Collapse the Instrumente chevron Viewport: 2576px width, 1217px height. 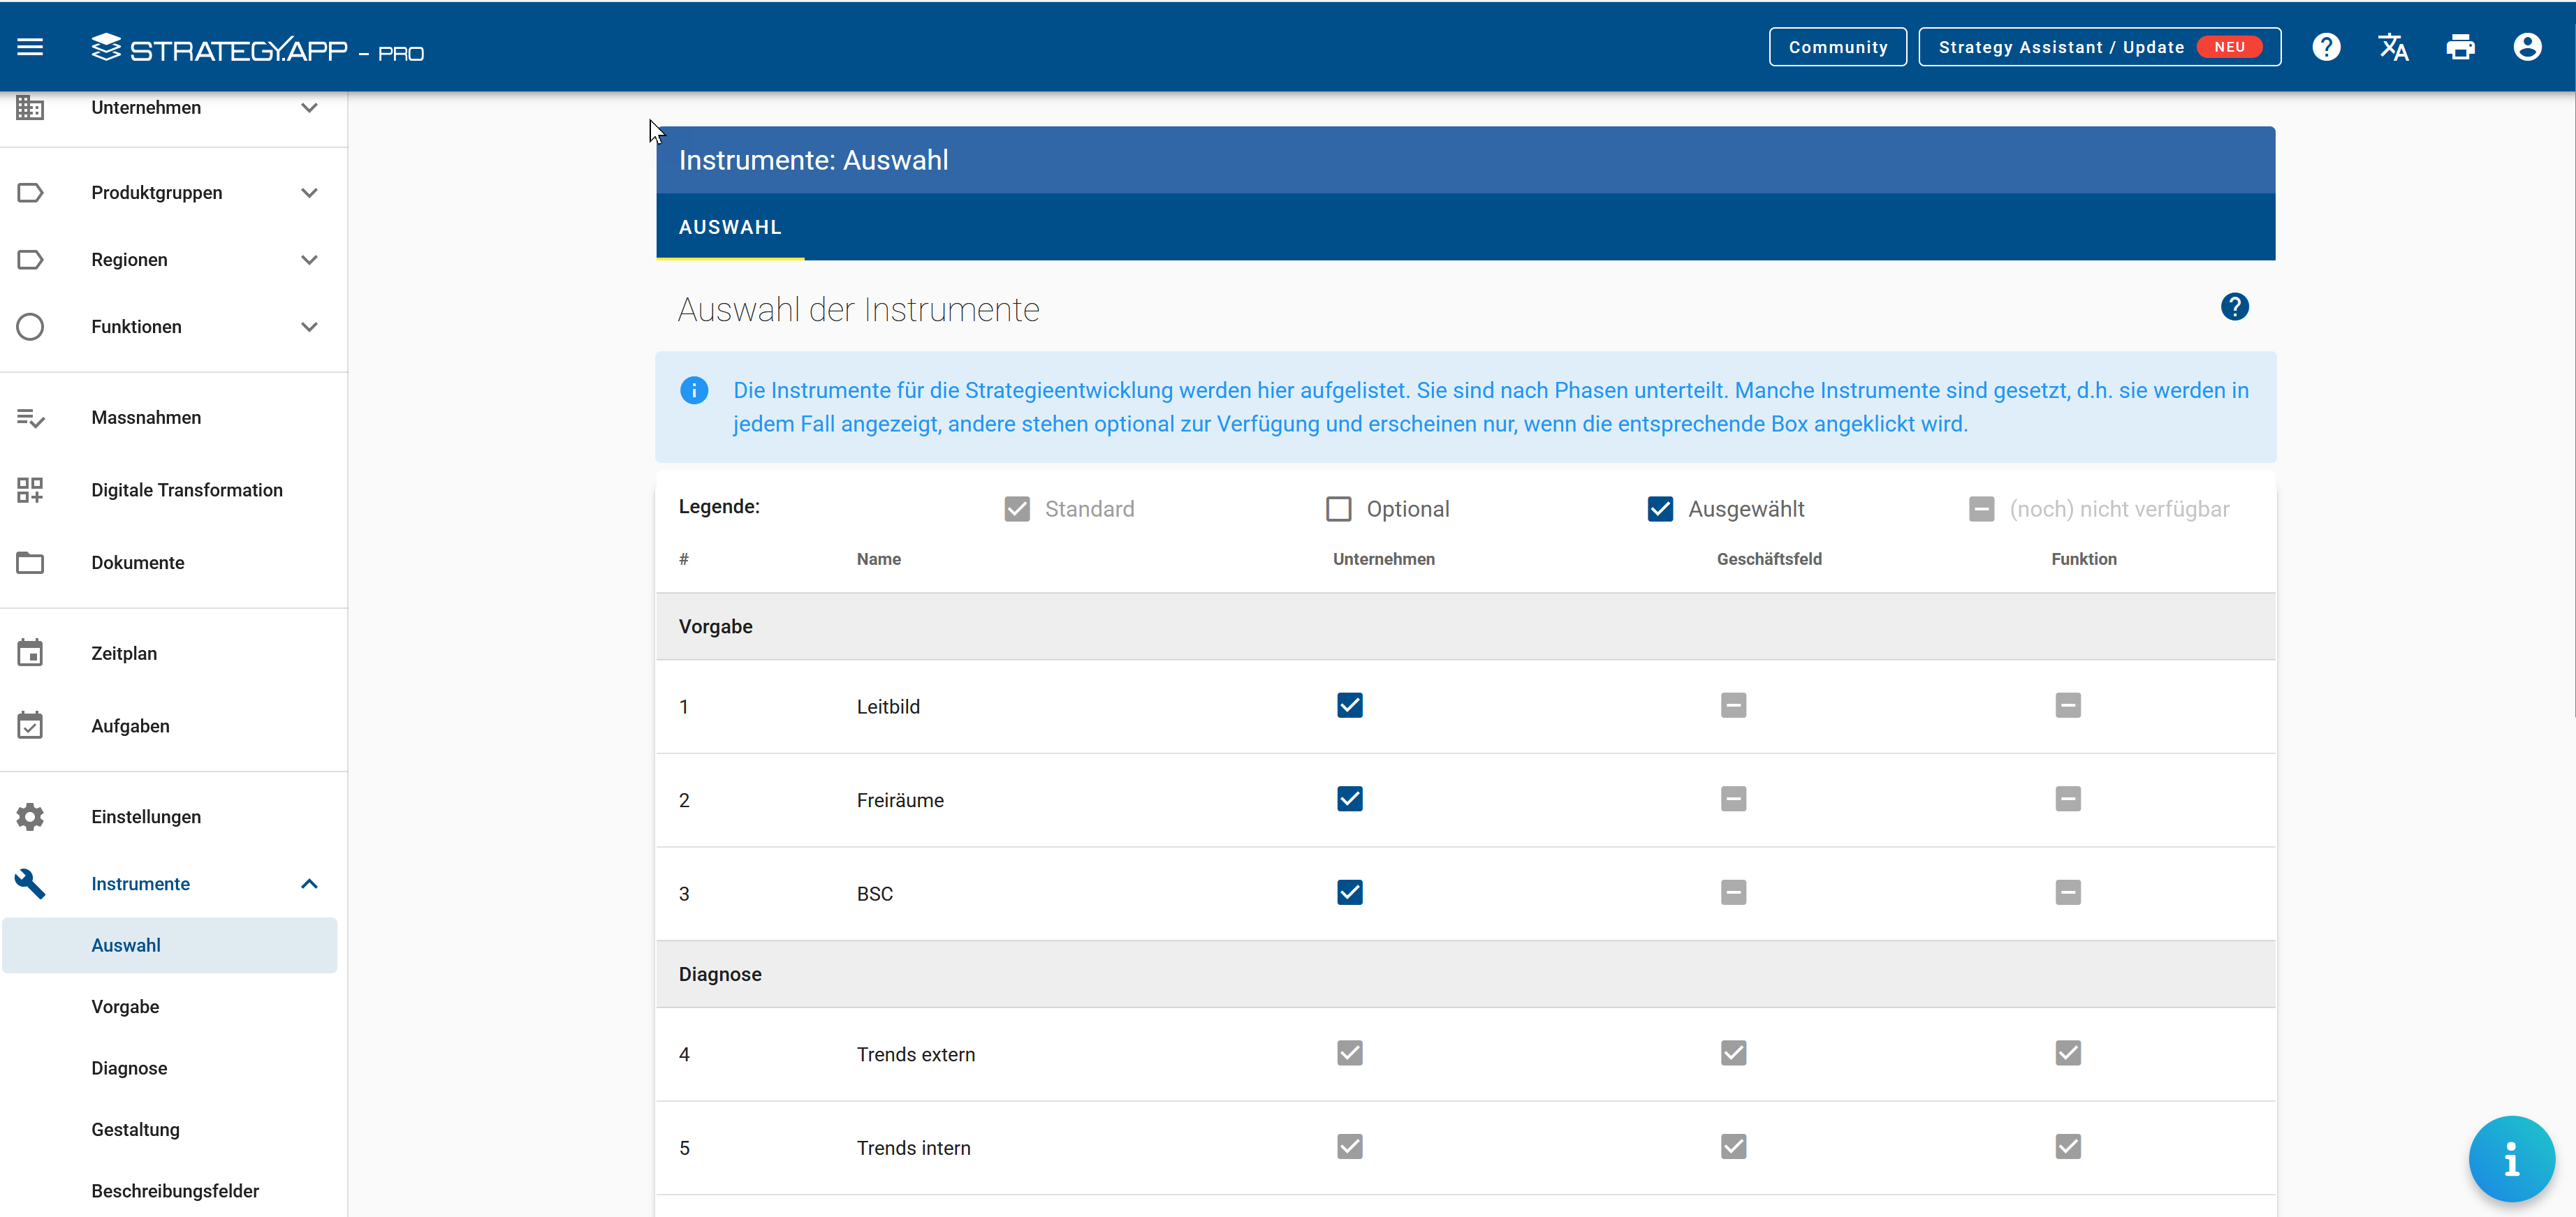[x=309, y=883]
